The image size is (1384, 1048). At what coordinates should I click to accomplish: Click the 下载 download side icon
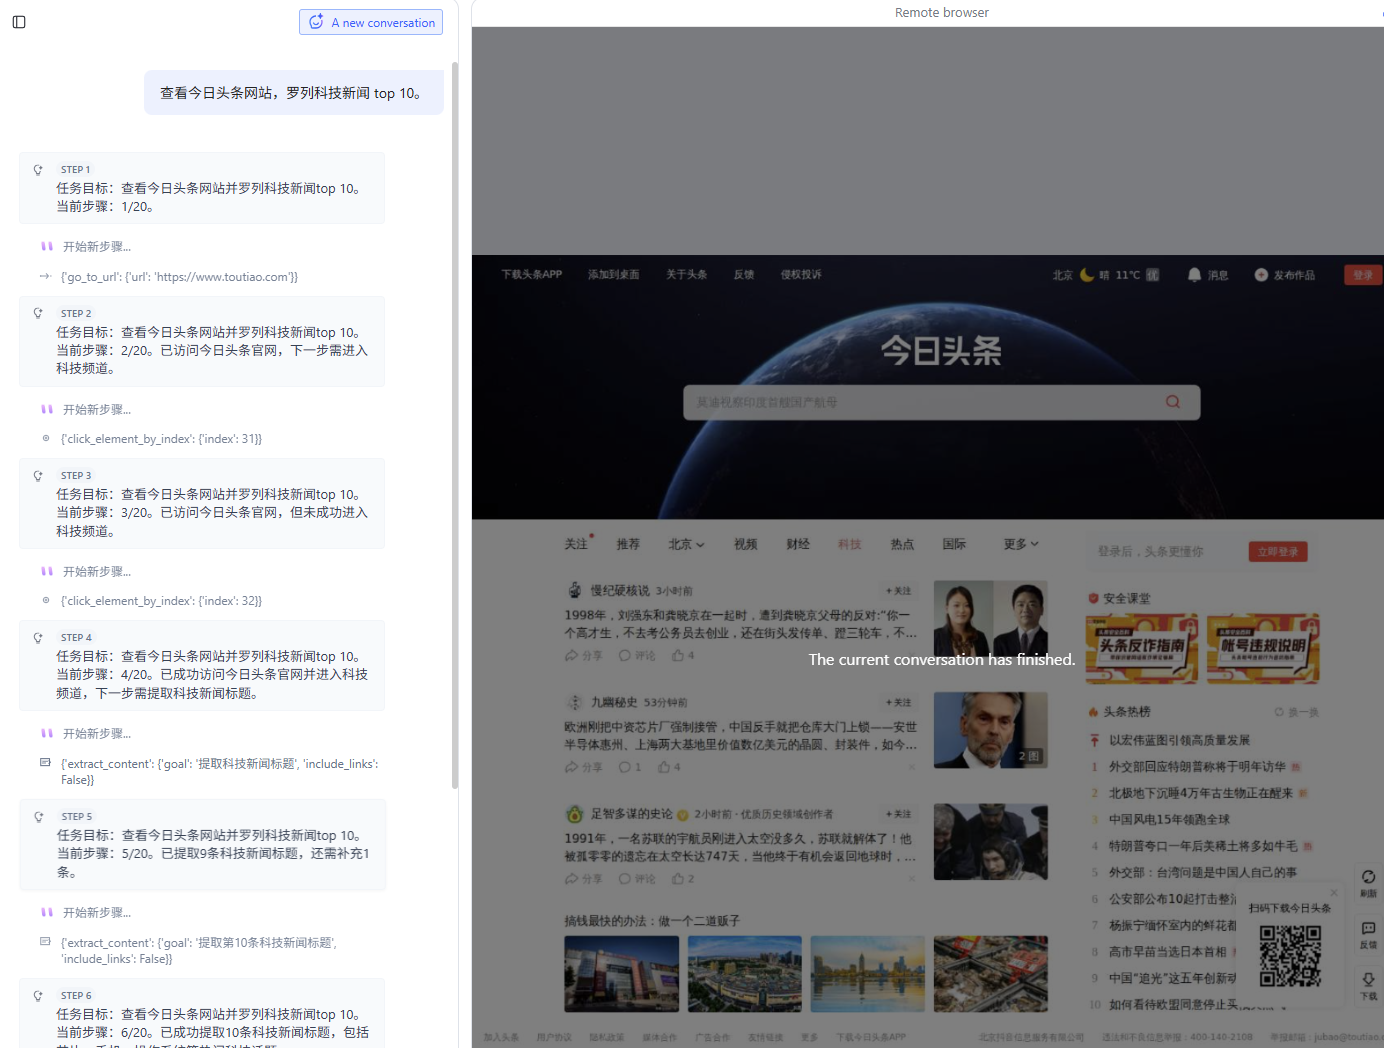tap(1368, 981)
